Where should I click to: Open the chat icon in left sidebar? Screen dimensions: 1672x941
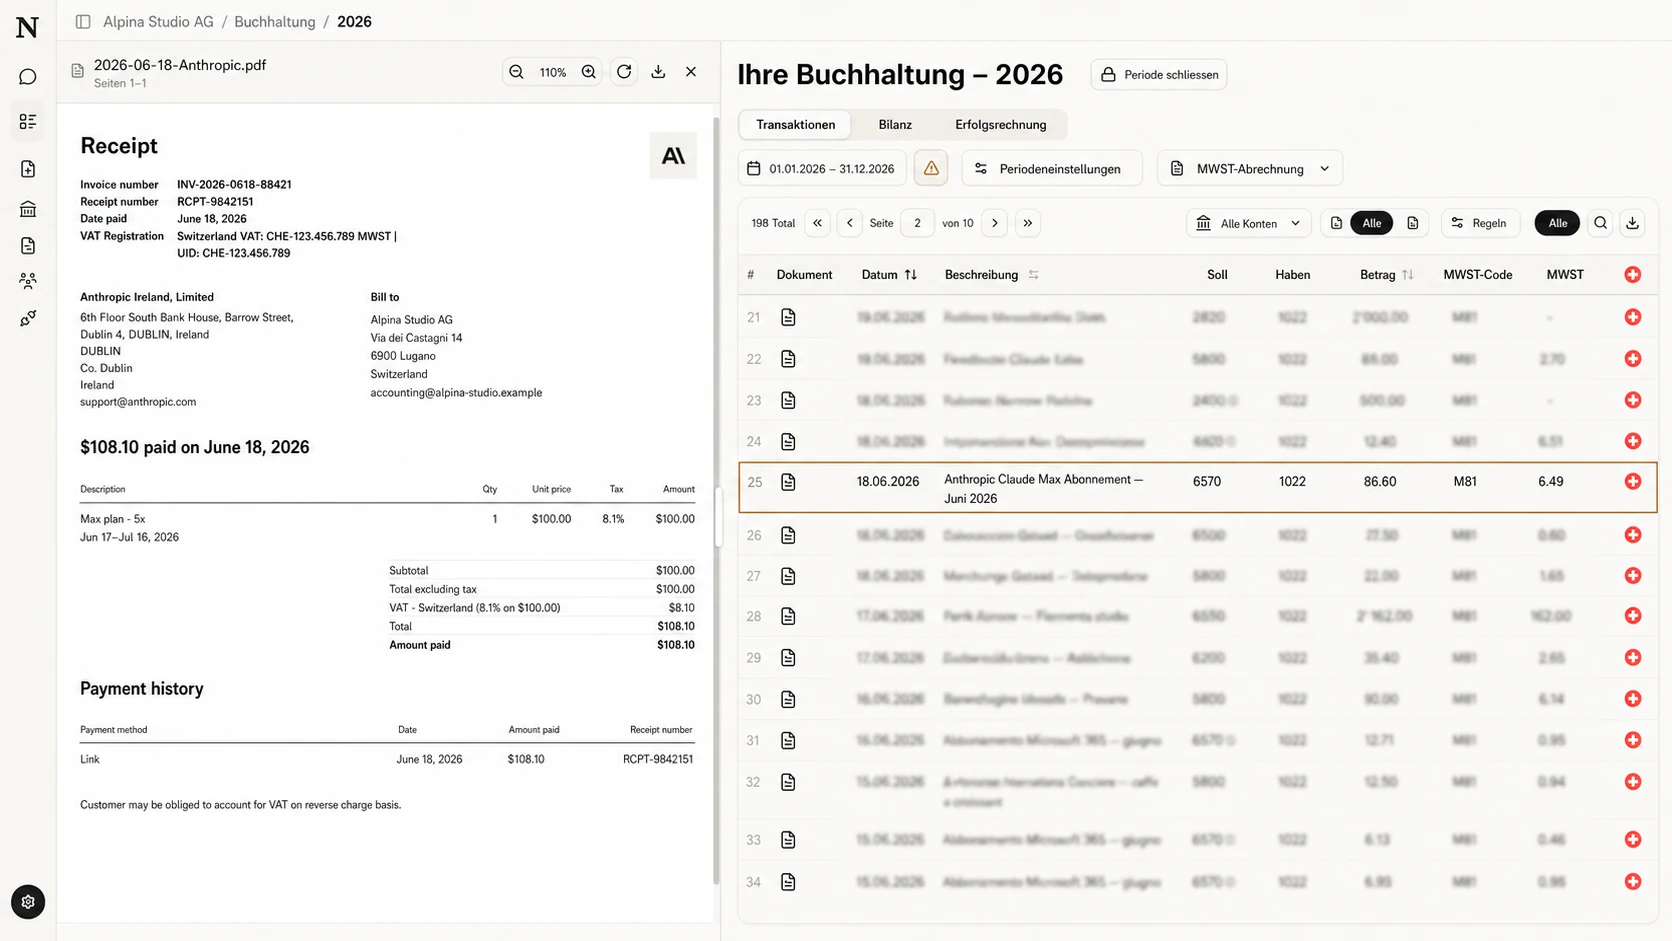[x=28, y=77]
